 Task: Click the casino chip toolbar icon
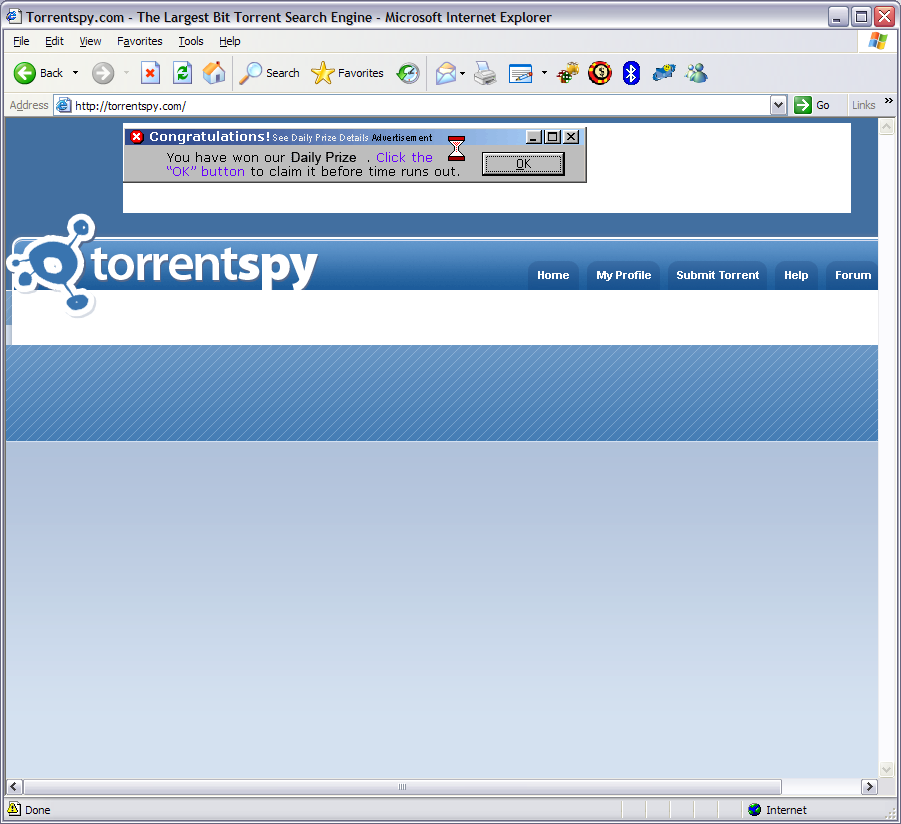(x=600, y=73)
